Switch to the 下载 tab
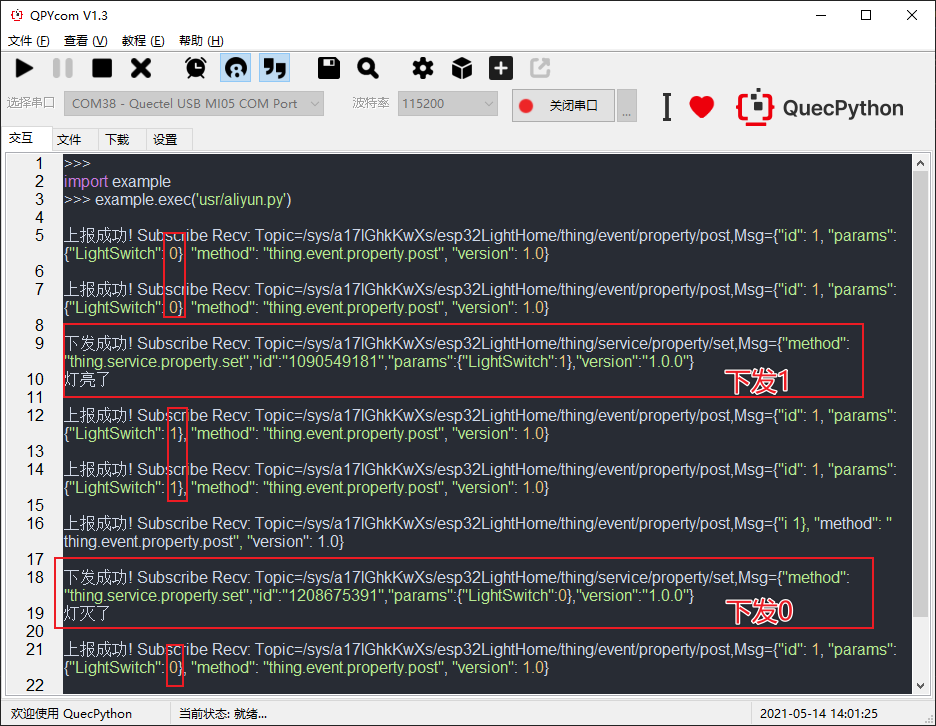Viewport: 936px width, 726px height. [x=118, y=139]
